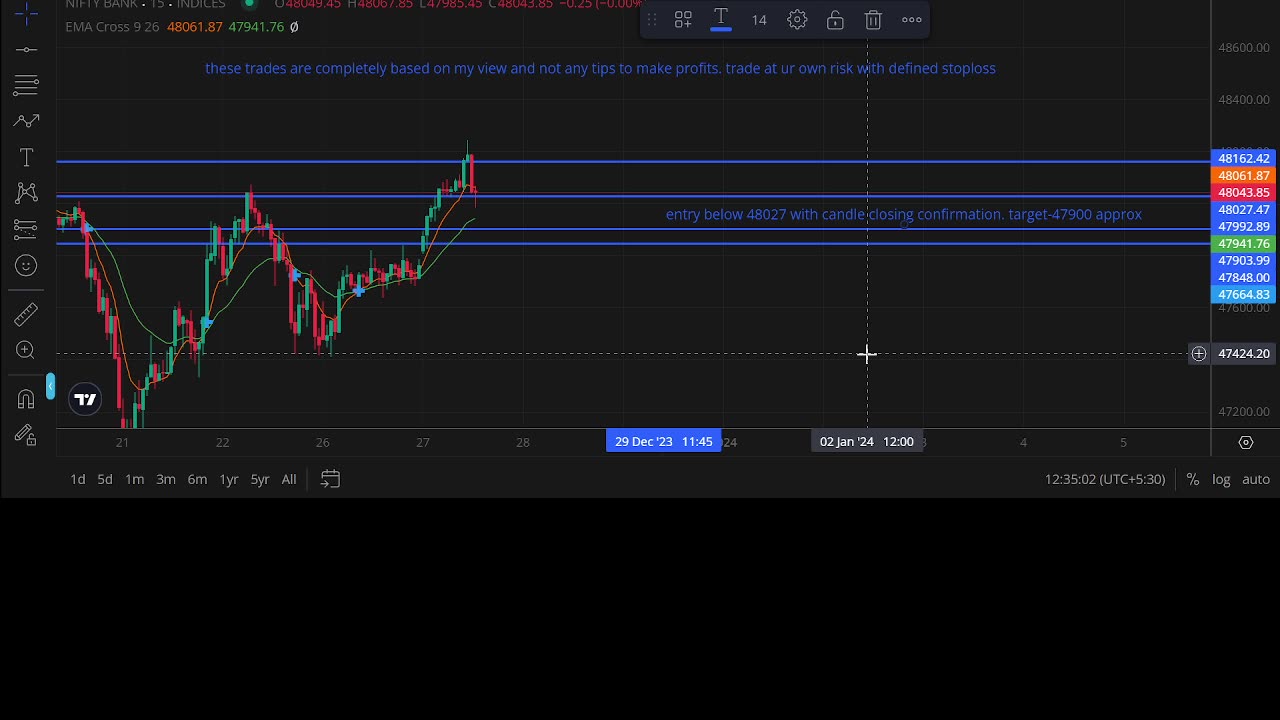The height and width of the screenshot is (720, 1280).
Task: Grab the floating toolbar drag handle
Action: pos(651,20)
